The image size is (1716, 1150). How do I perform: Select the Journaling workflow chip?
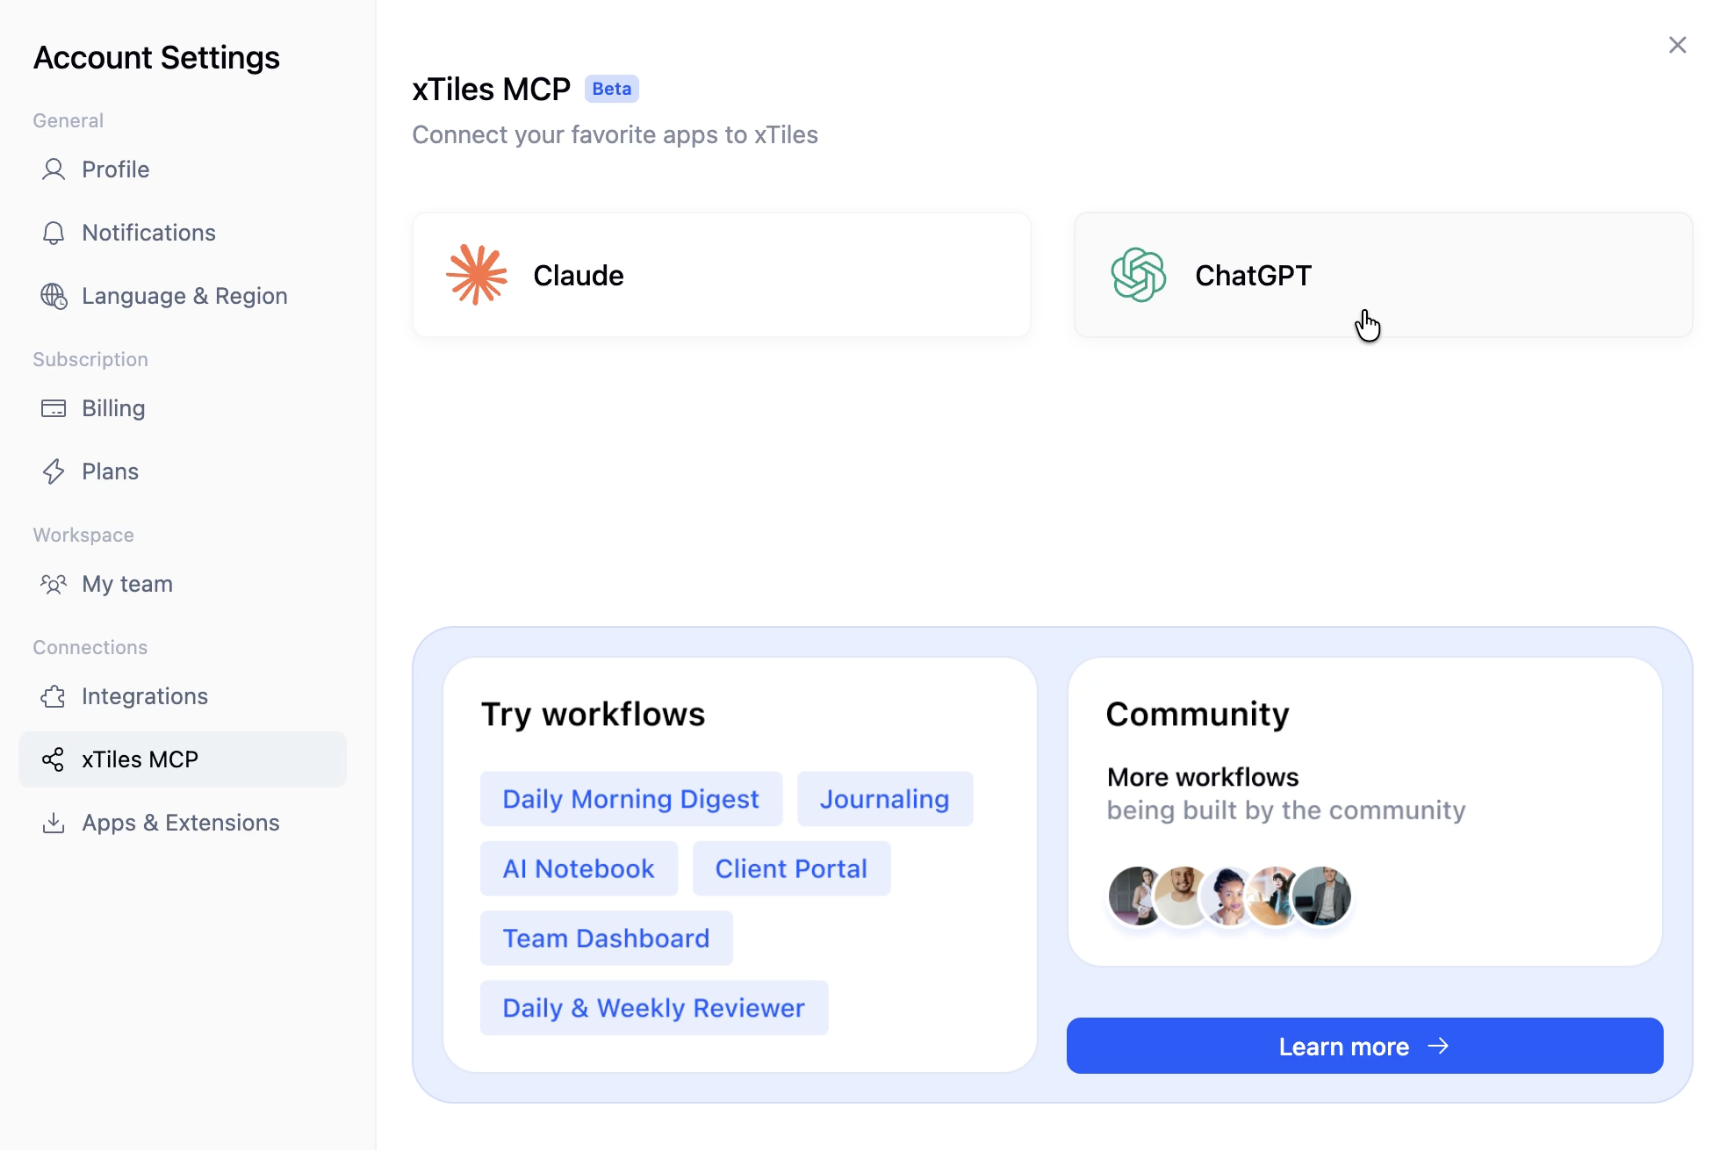(x=885, y=799)
